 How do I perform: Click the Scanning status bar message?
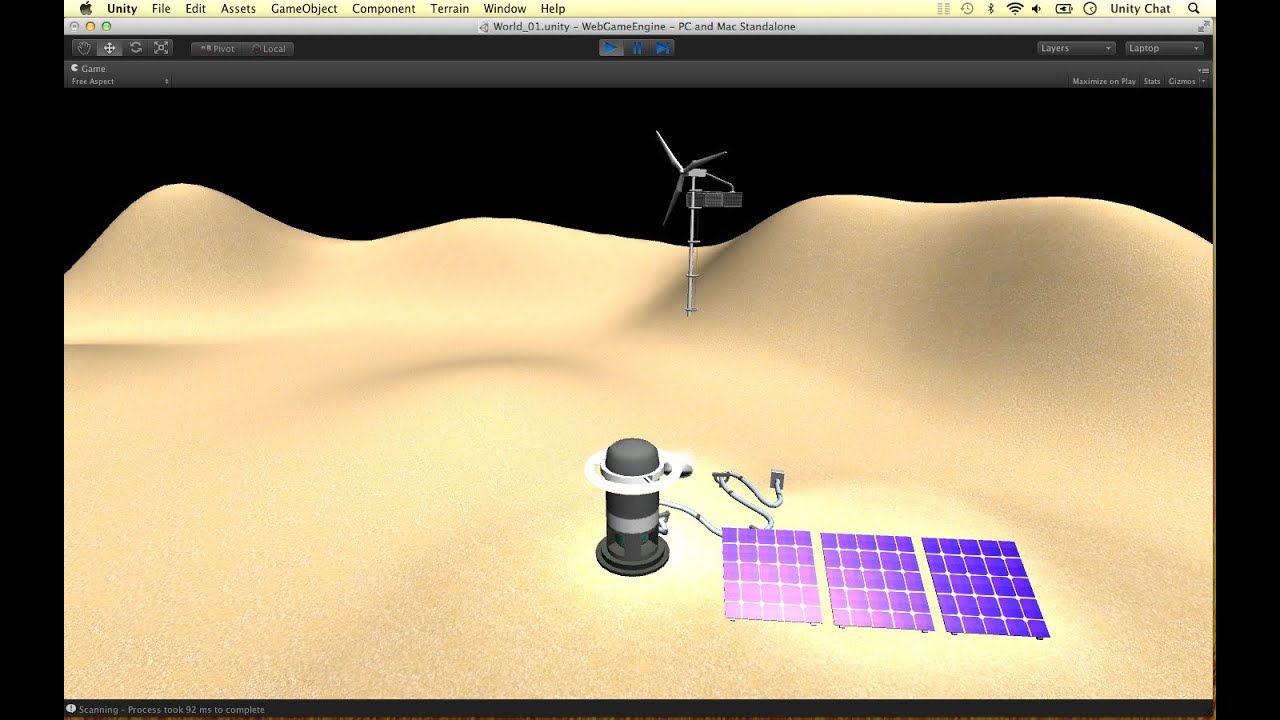[x=172, y=710]
